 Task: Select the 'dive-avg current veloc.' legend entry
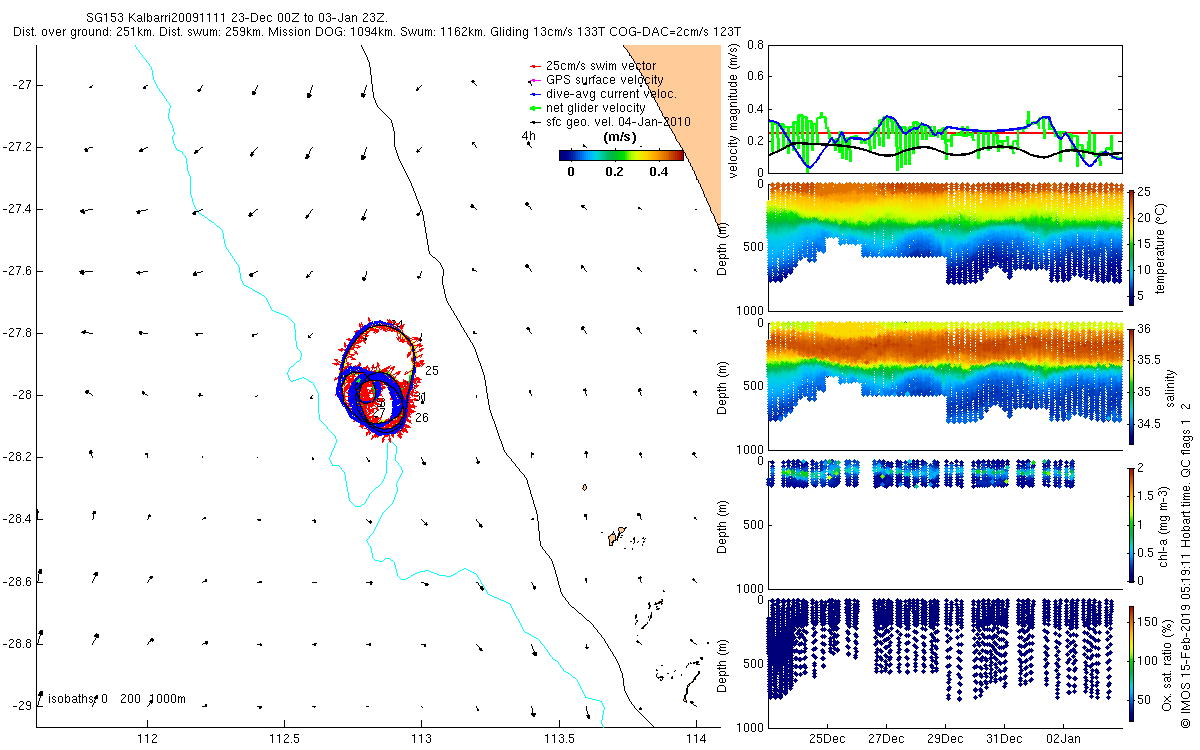603,94
